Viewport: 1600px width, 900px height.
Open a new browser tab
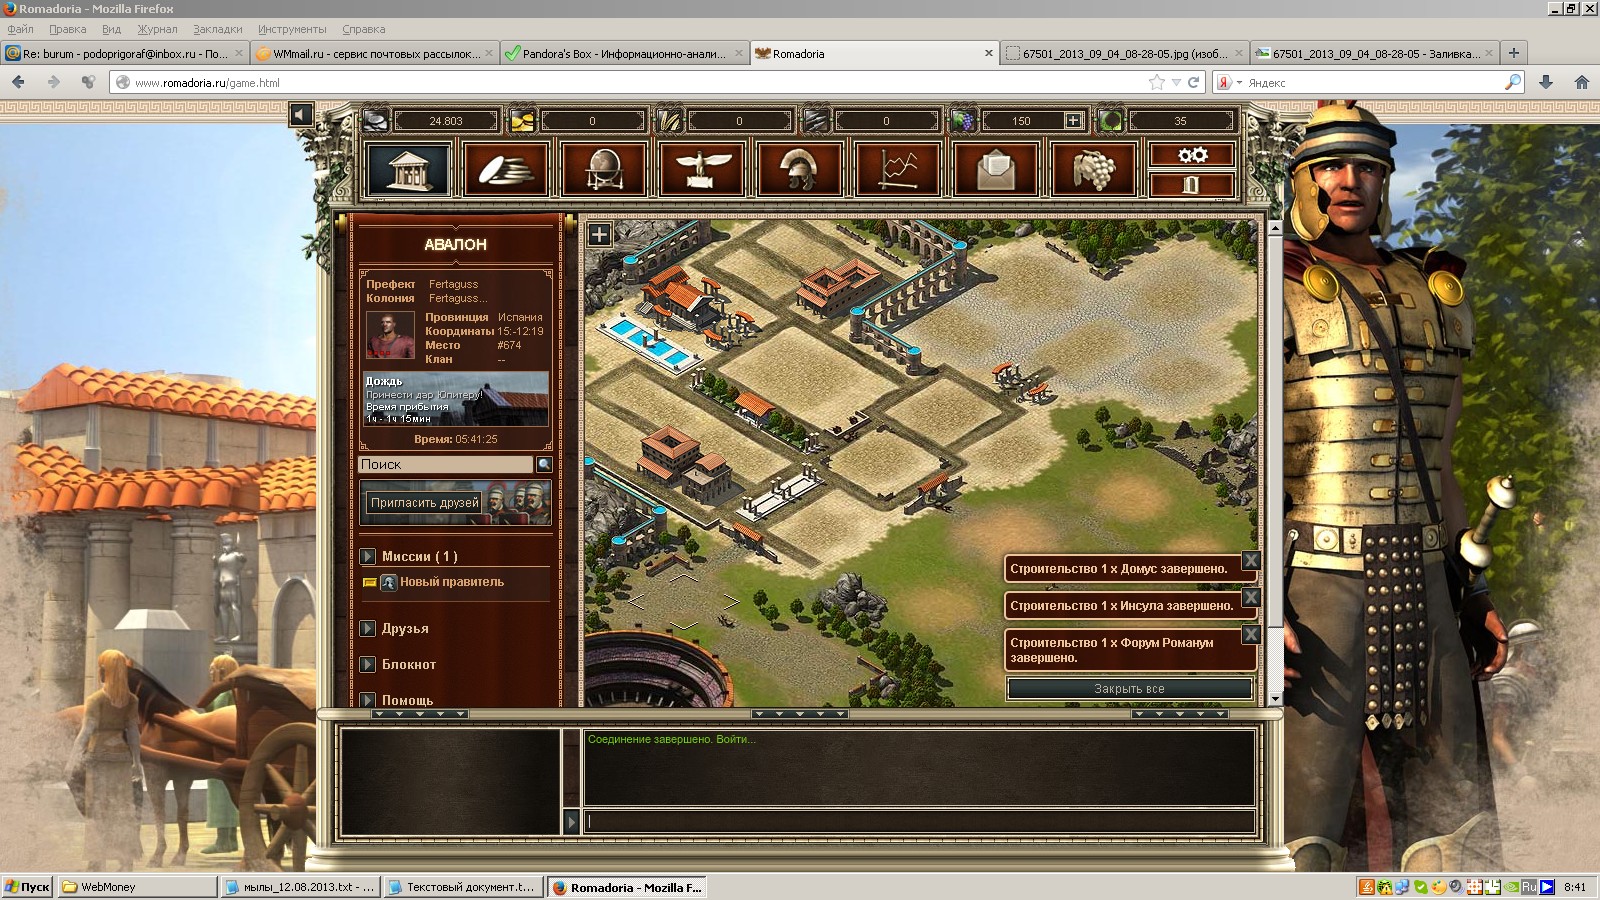pyautogui.click(x=1514, y=53)
